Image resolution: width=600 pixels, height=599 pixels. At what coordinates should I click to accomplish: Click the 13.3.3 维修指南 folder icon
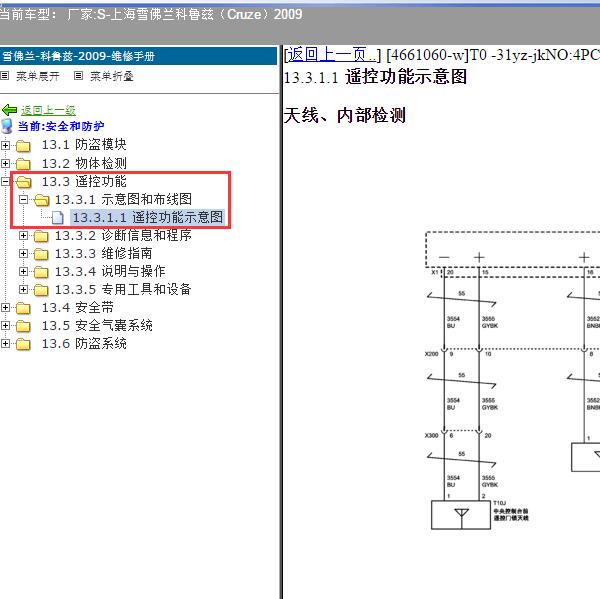click(41, 254)
